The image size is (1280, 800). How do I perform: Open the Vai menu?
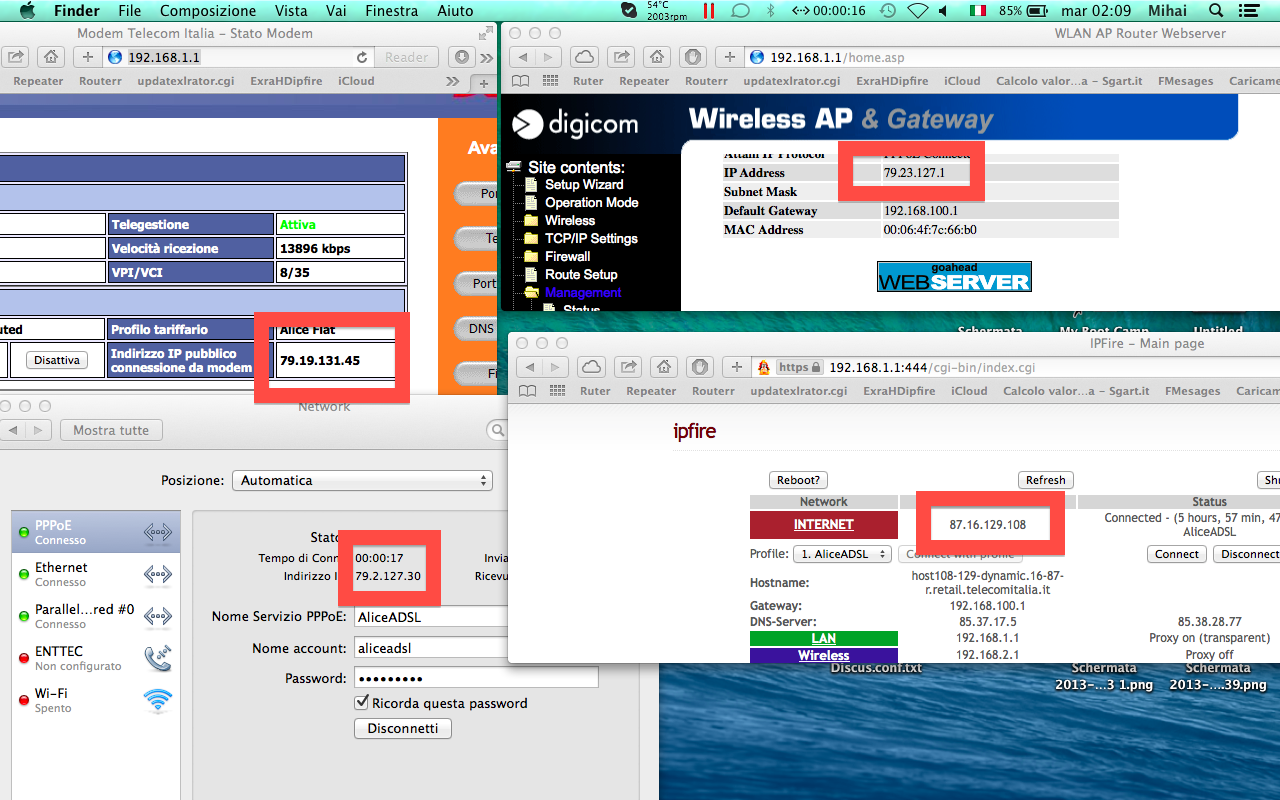[338, 11]
